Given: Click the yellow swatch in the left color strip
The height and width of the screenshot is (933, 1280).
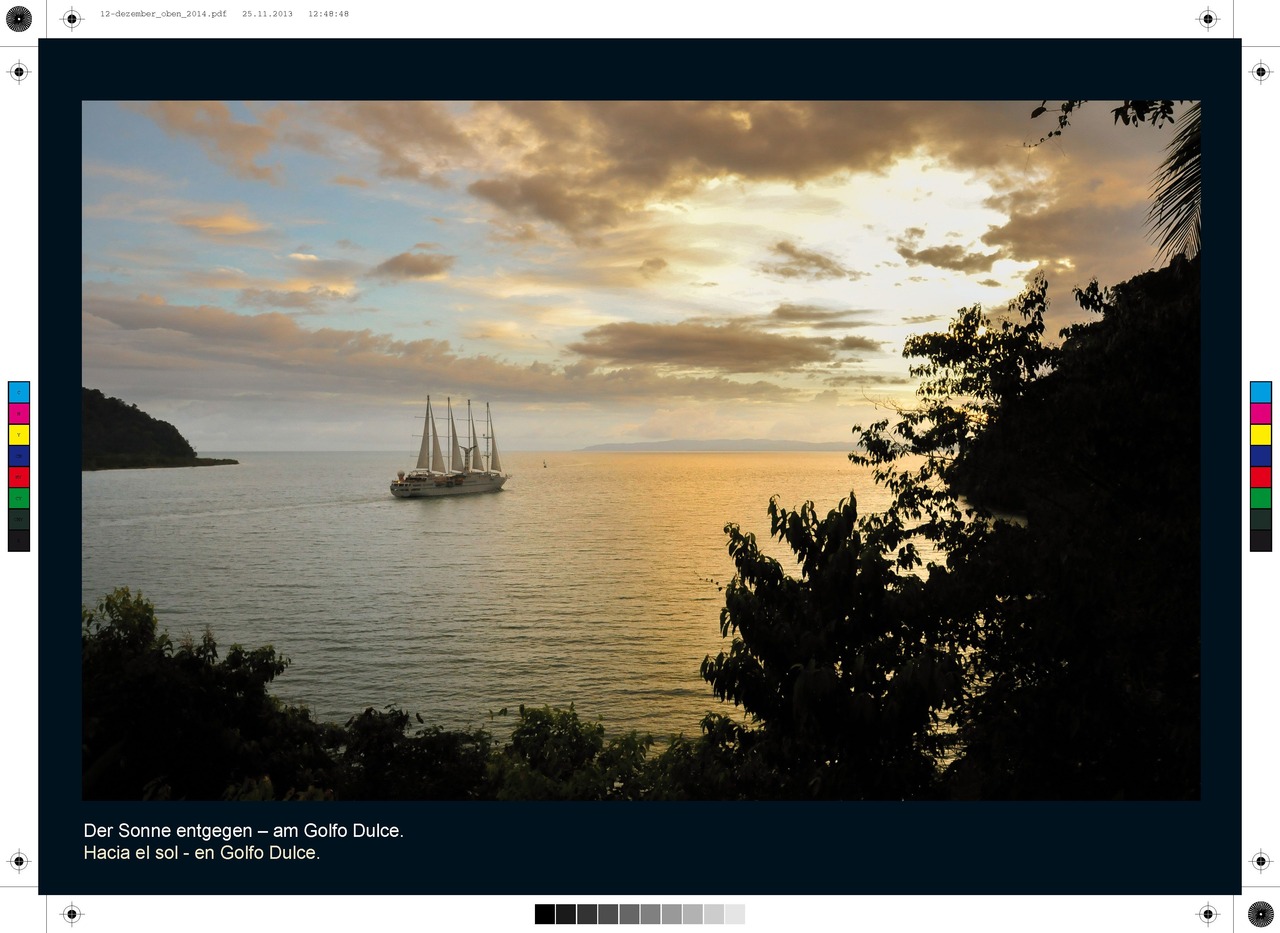Looking at the screenshot, I should point(19,435).
